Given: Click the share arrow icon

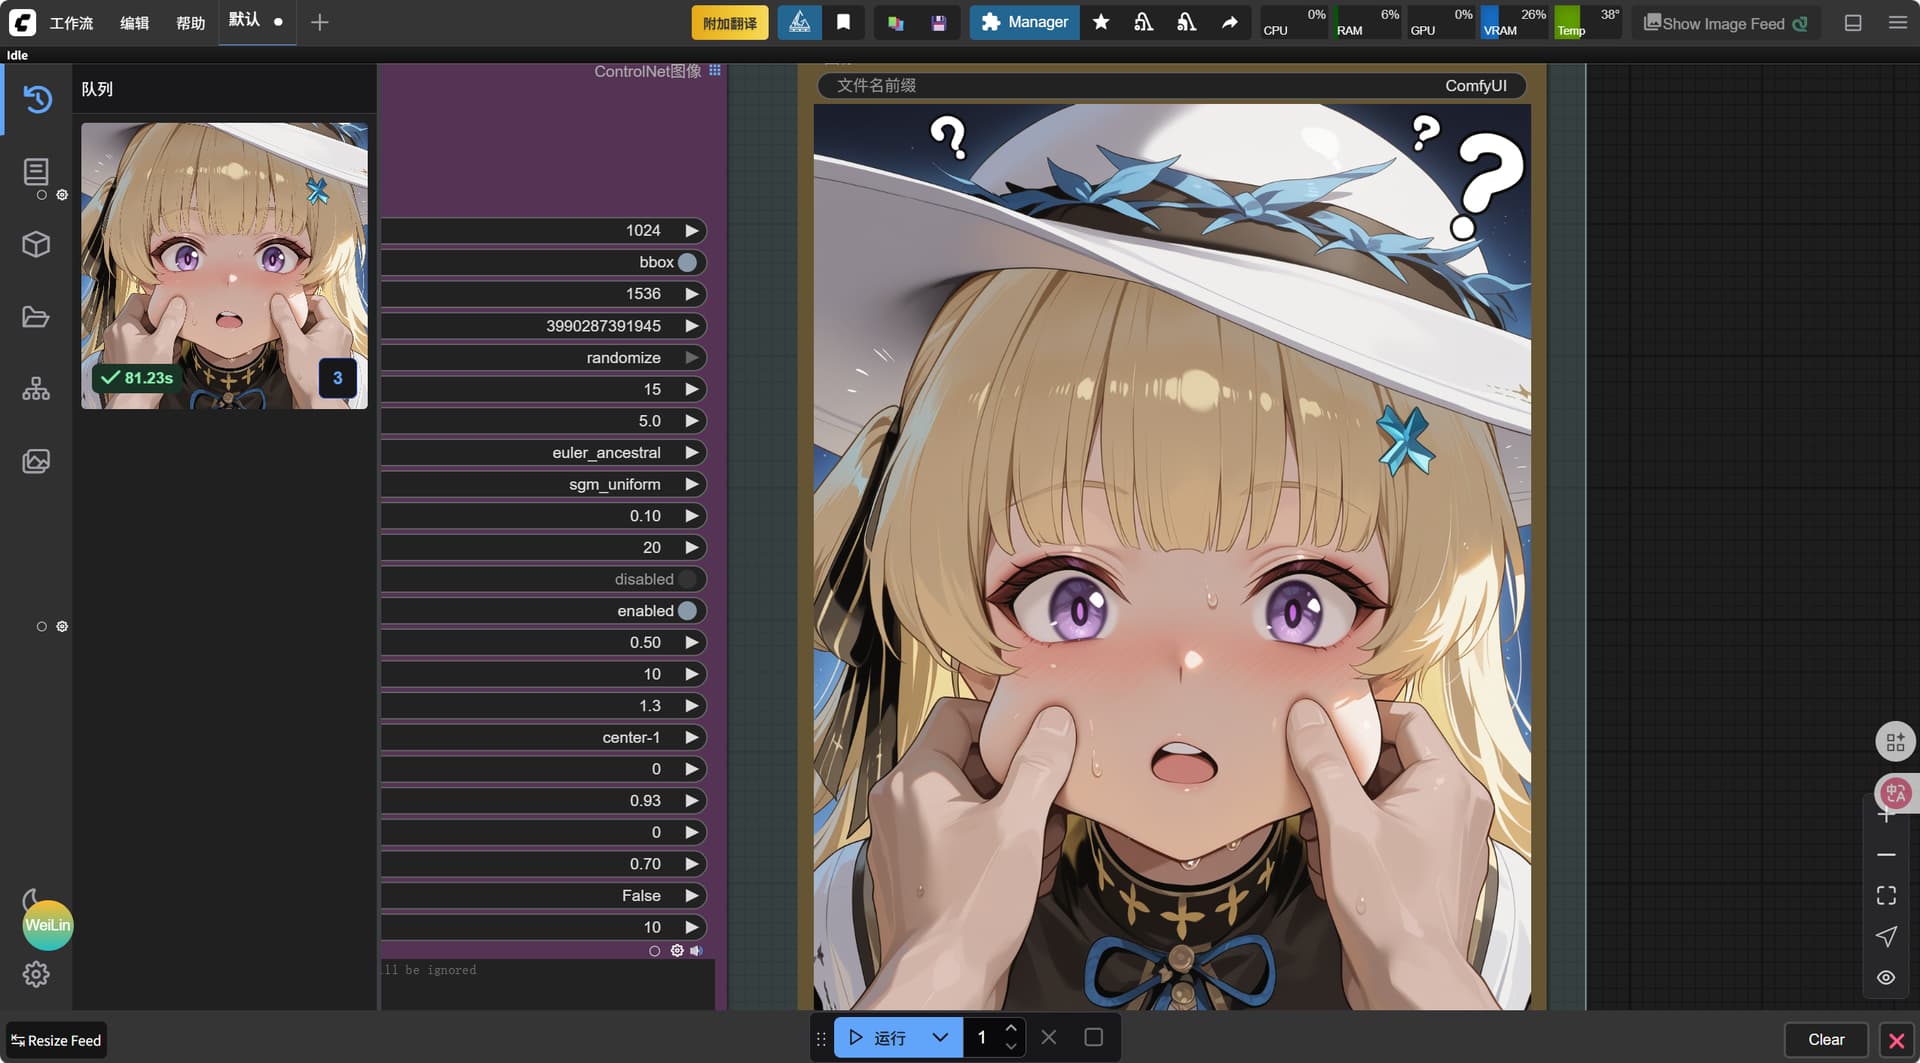Looking at the screenshot, I should click(1229, 22).
